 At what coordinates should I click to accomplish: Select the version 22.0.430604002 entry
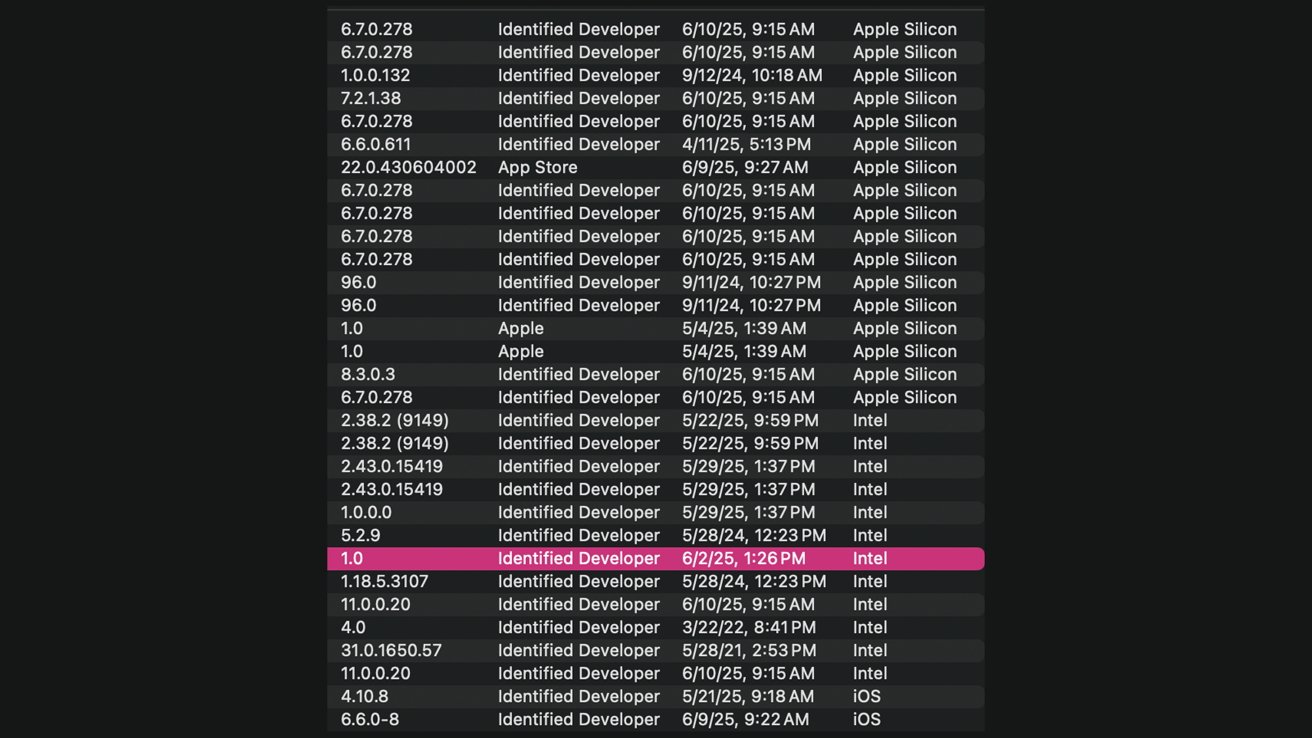408,167
